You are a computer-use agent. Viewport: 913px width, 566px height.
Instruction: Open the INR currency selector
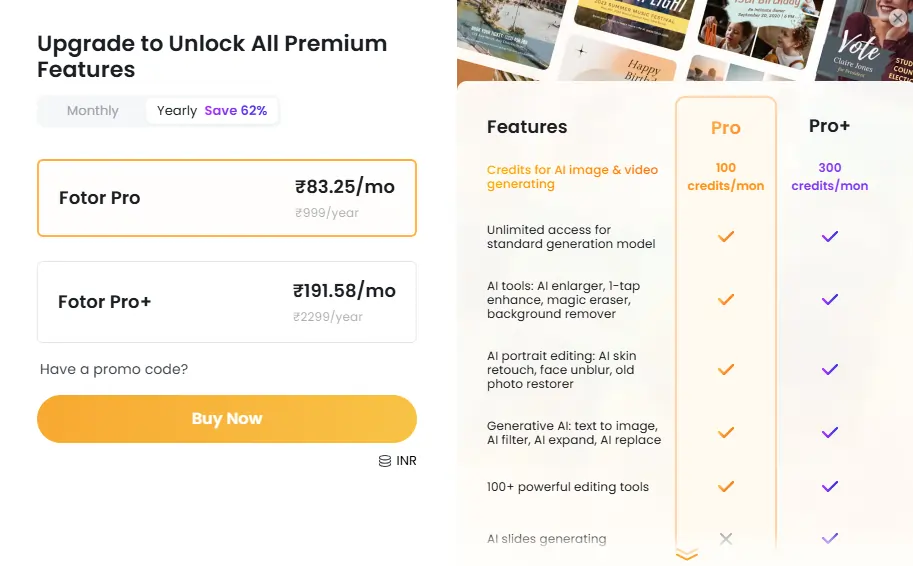coord(398,461)
